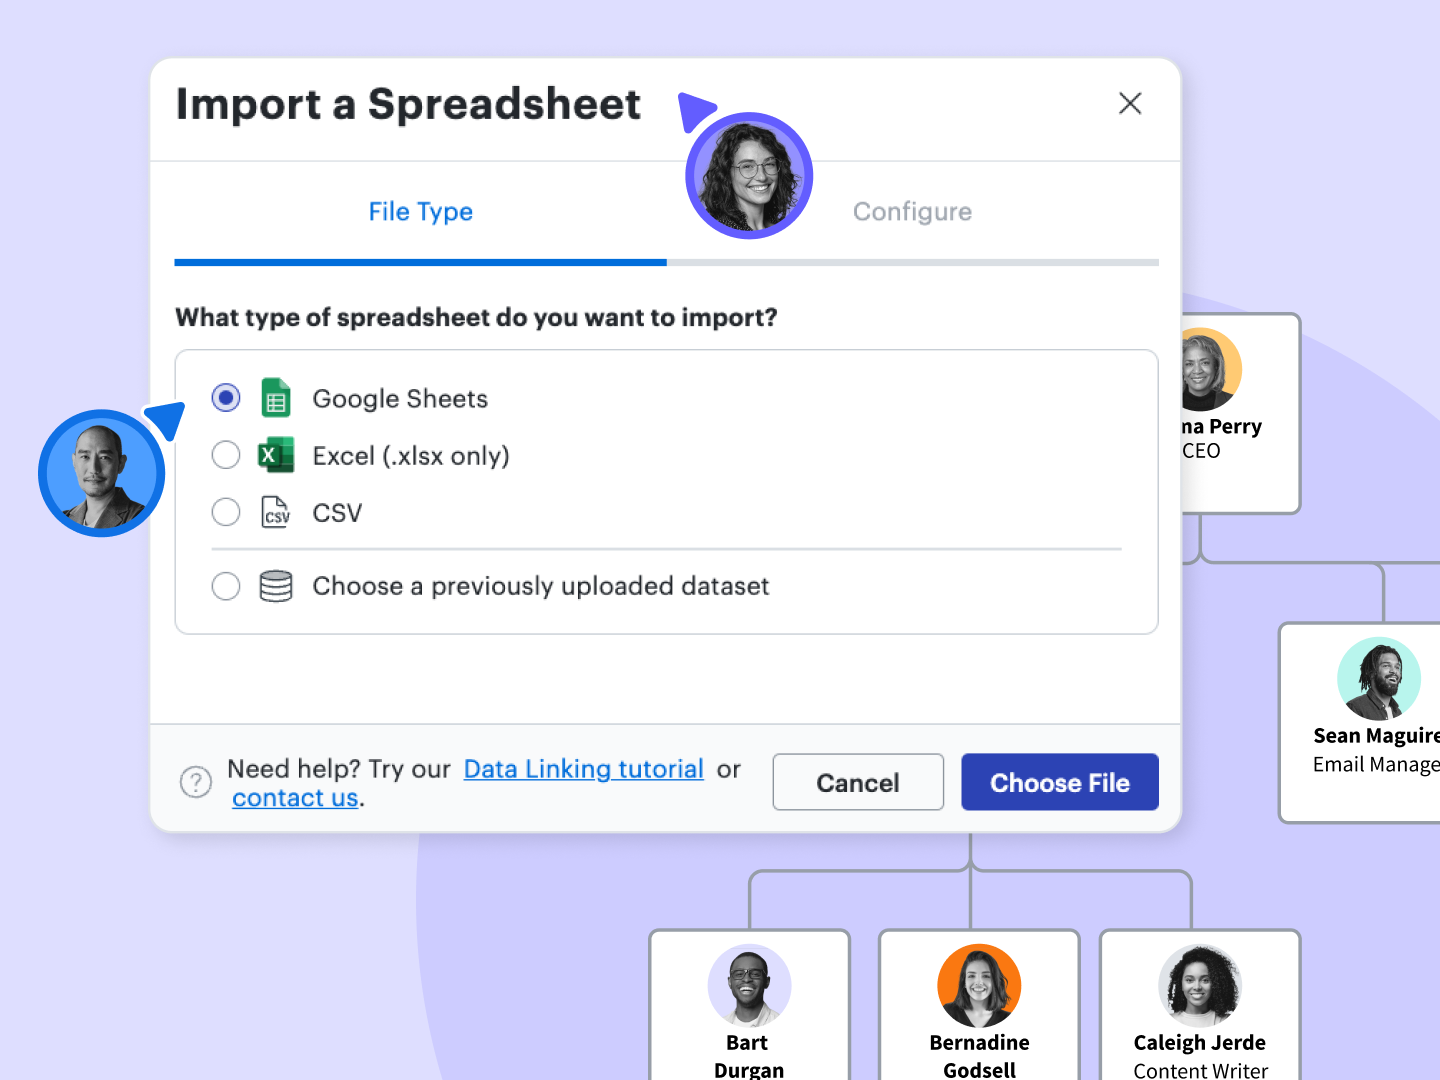
Task: Select Bernadine Godsell's org chart photo
Action: click(979, 986)
